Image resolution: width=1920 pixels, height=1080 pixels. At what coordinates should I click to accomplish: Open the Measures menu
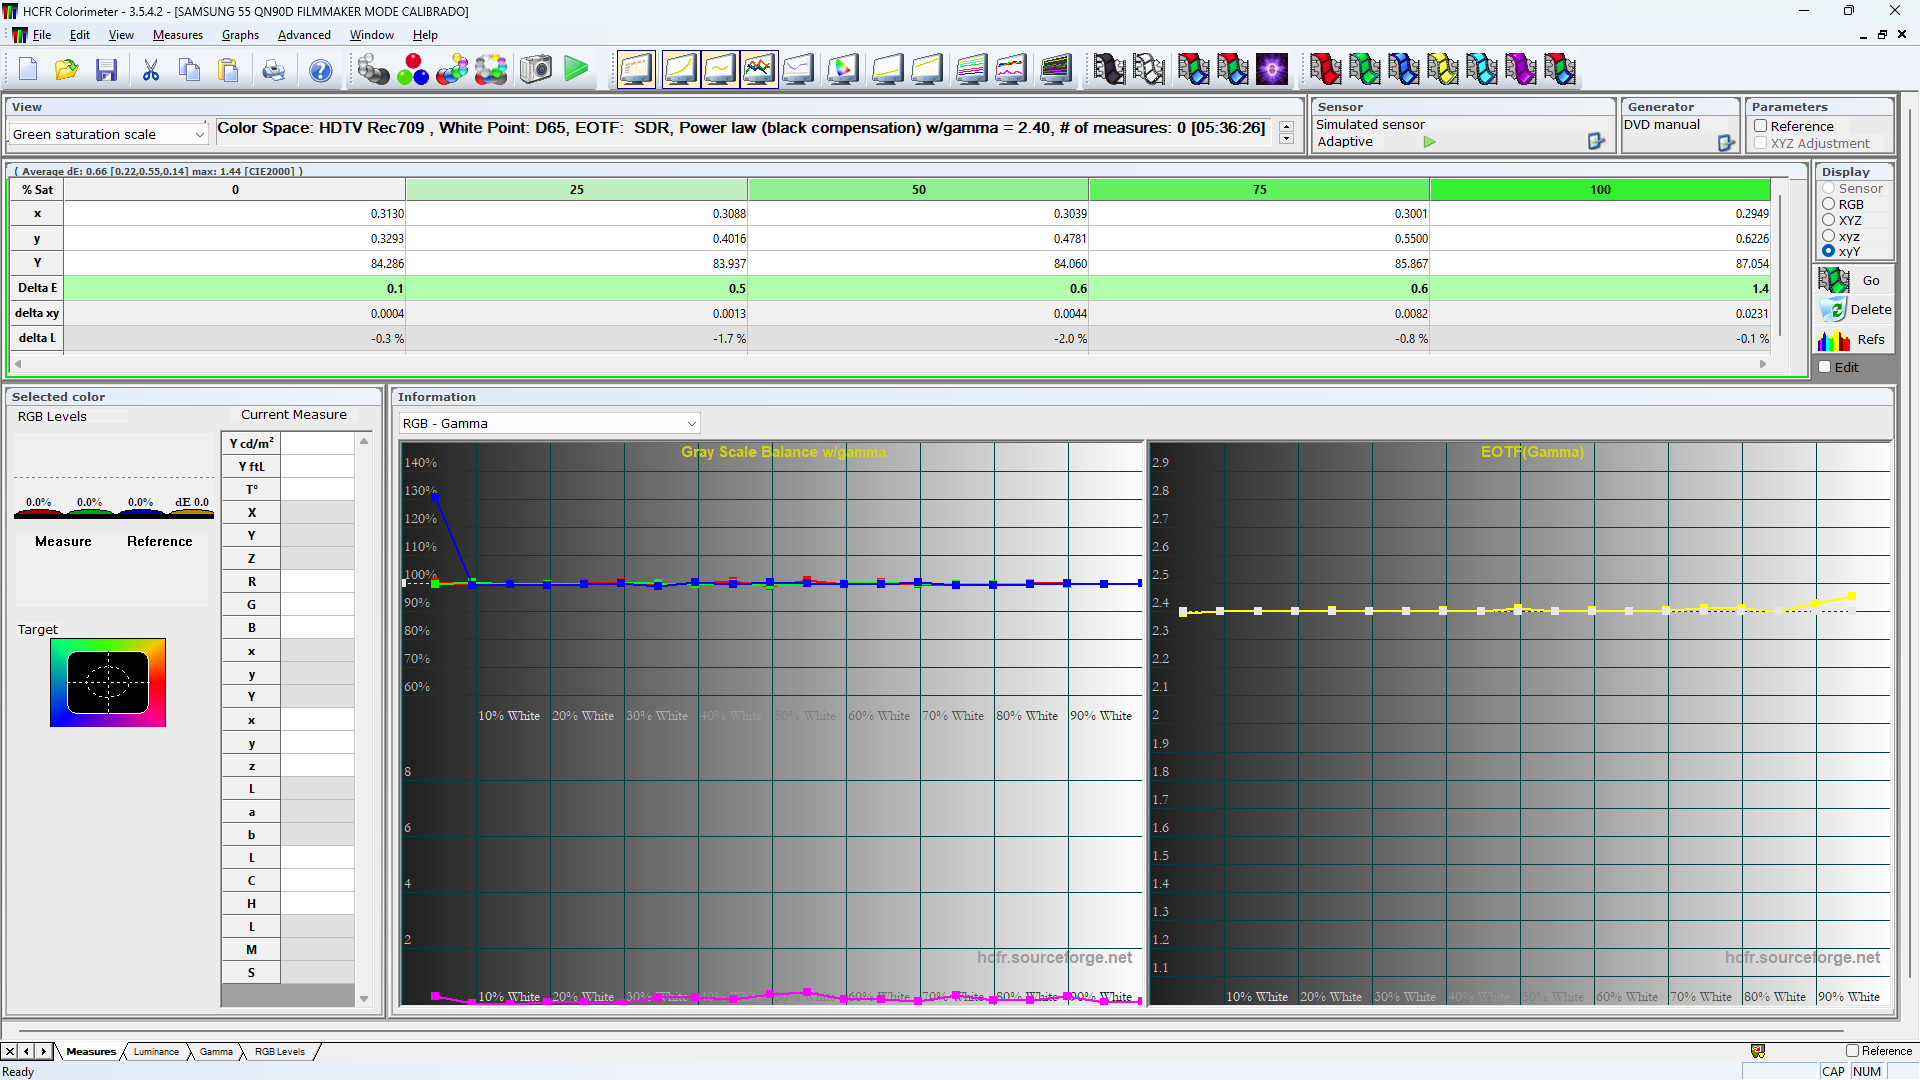tap(177, 34)
